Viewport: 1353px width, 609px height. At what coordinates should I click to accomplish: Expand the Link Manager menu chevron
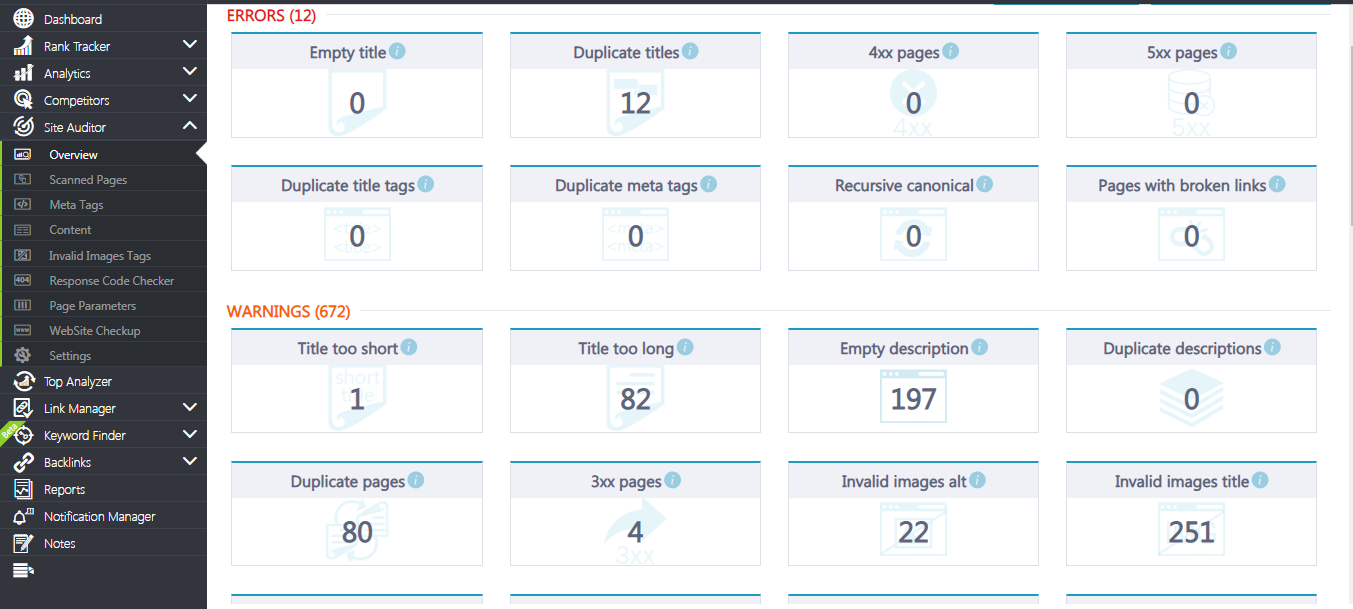tap(190, 407)
